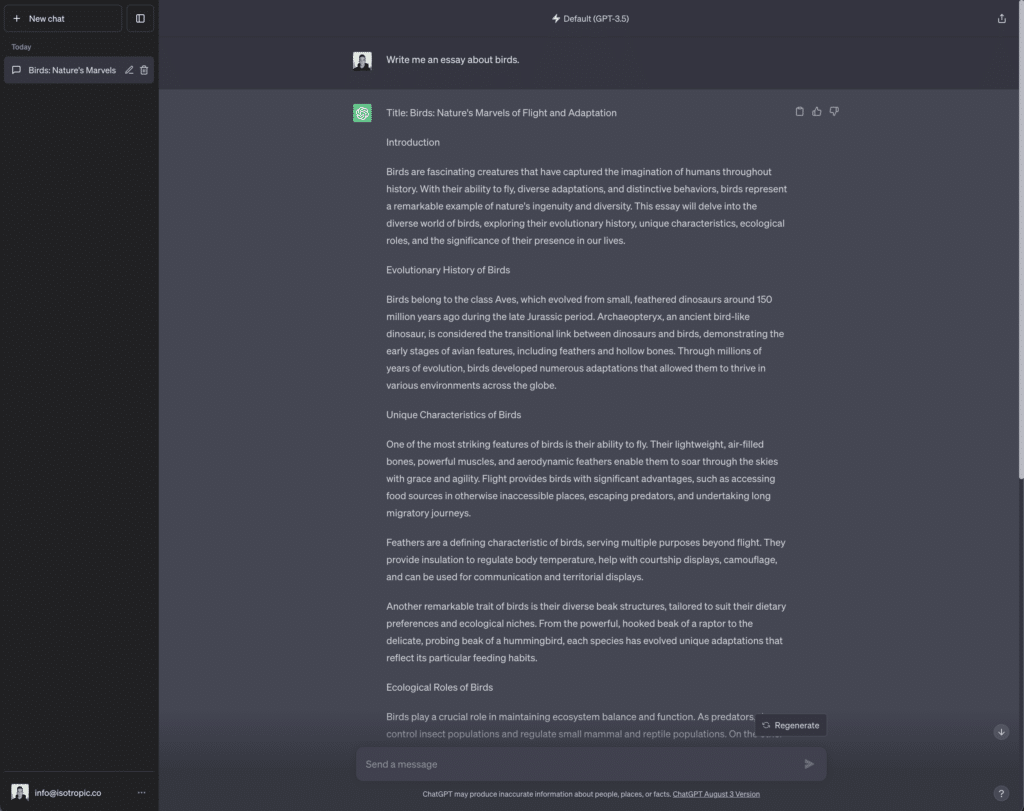Regenerate the response
Image resolution: width=1024 pixels, height=811 pixels.
(x=791, y=725)
